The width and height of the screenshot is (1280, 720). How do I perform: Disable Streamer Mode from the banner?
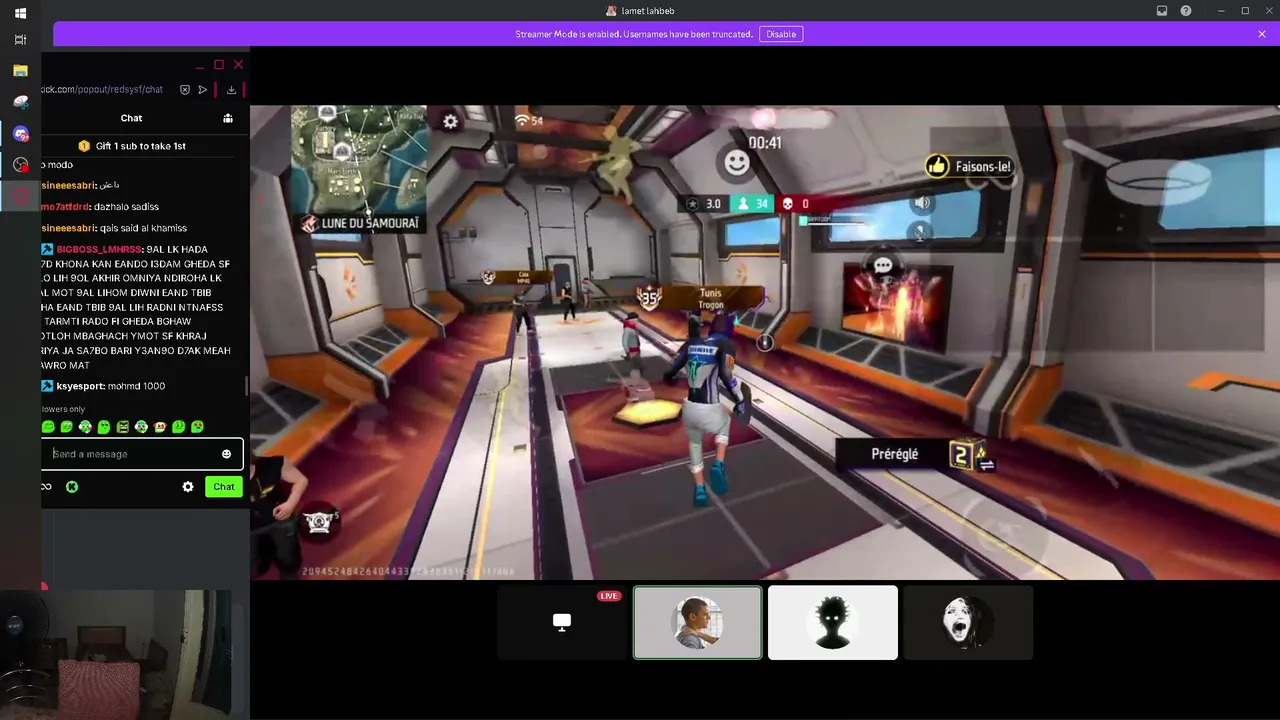781,34
